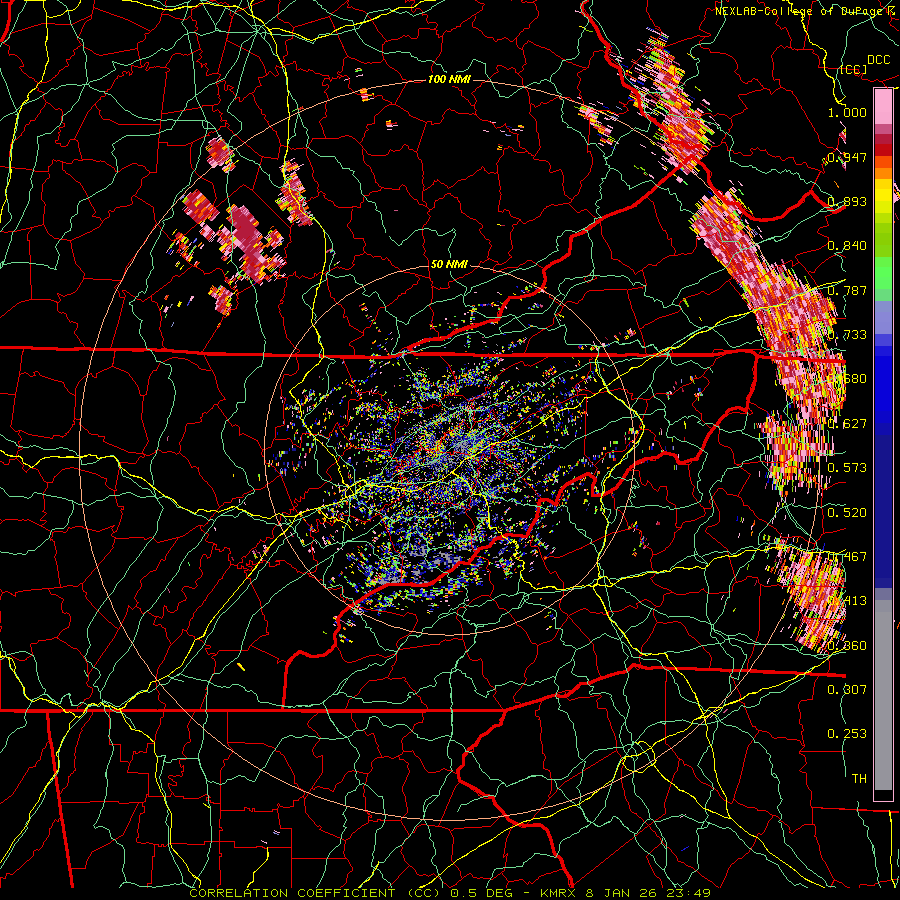Click the 0.787 scale value

(847, 290)
